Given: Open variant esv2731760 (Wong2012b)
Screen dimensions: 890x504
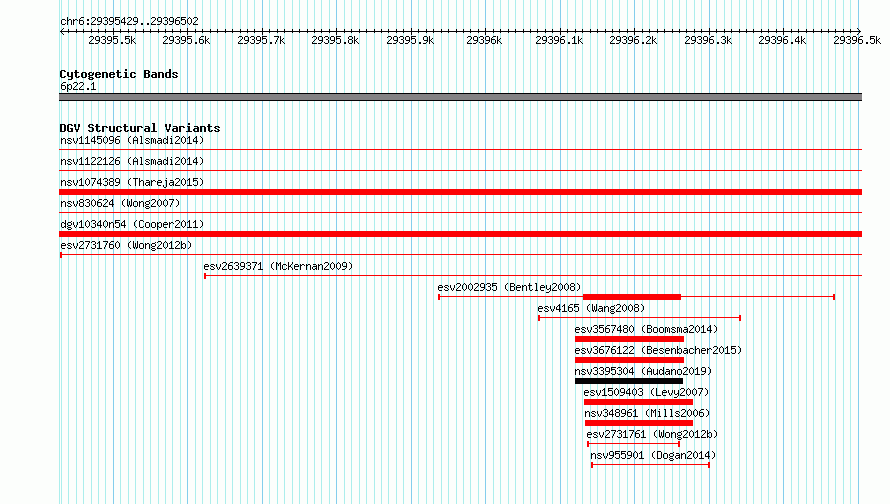Looking at the screenshot, I should pos(126,245).
